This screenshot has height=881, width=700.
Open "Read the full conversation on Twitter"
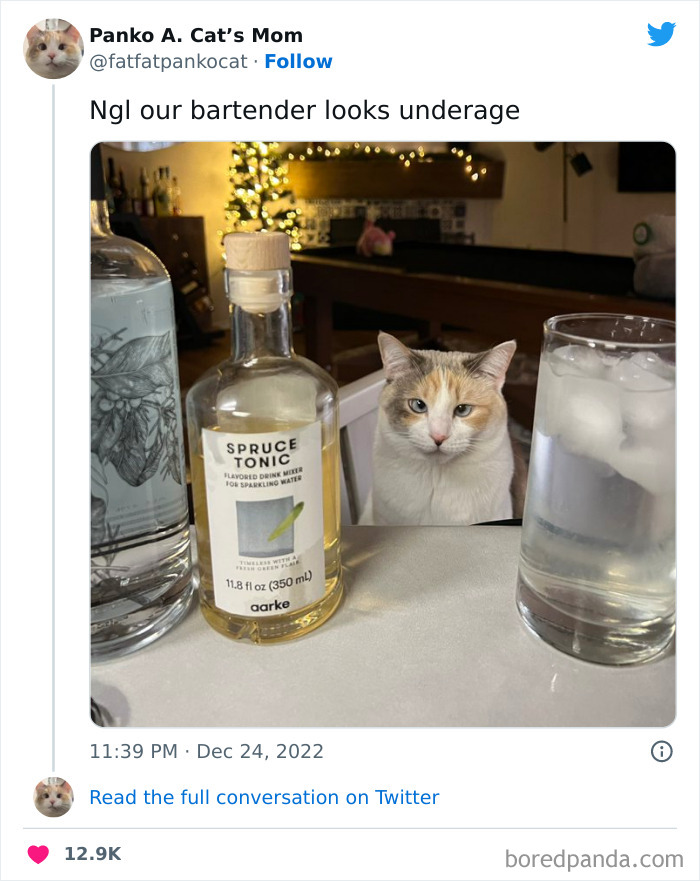263,797
